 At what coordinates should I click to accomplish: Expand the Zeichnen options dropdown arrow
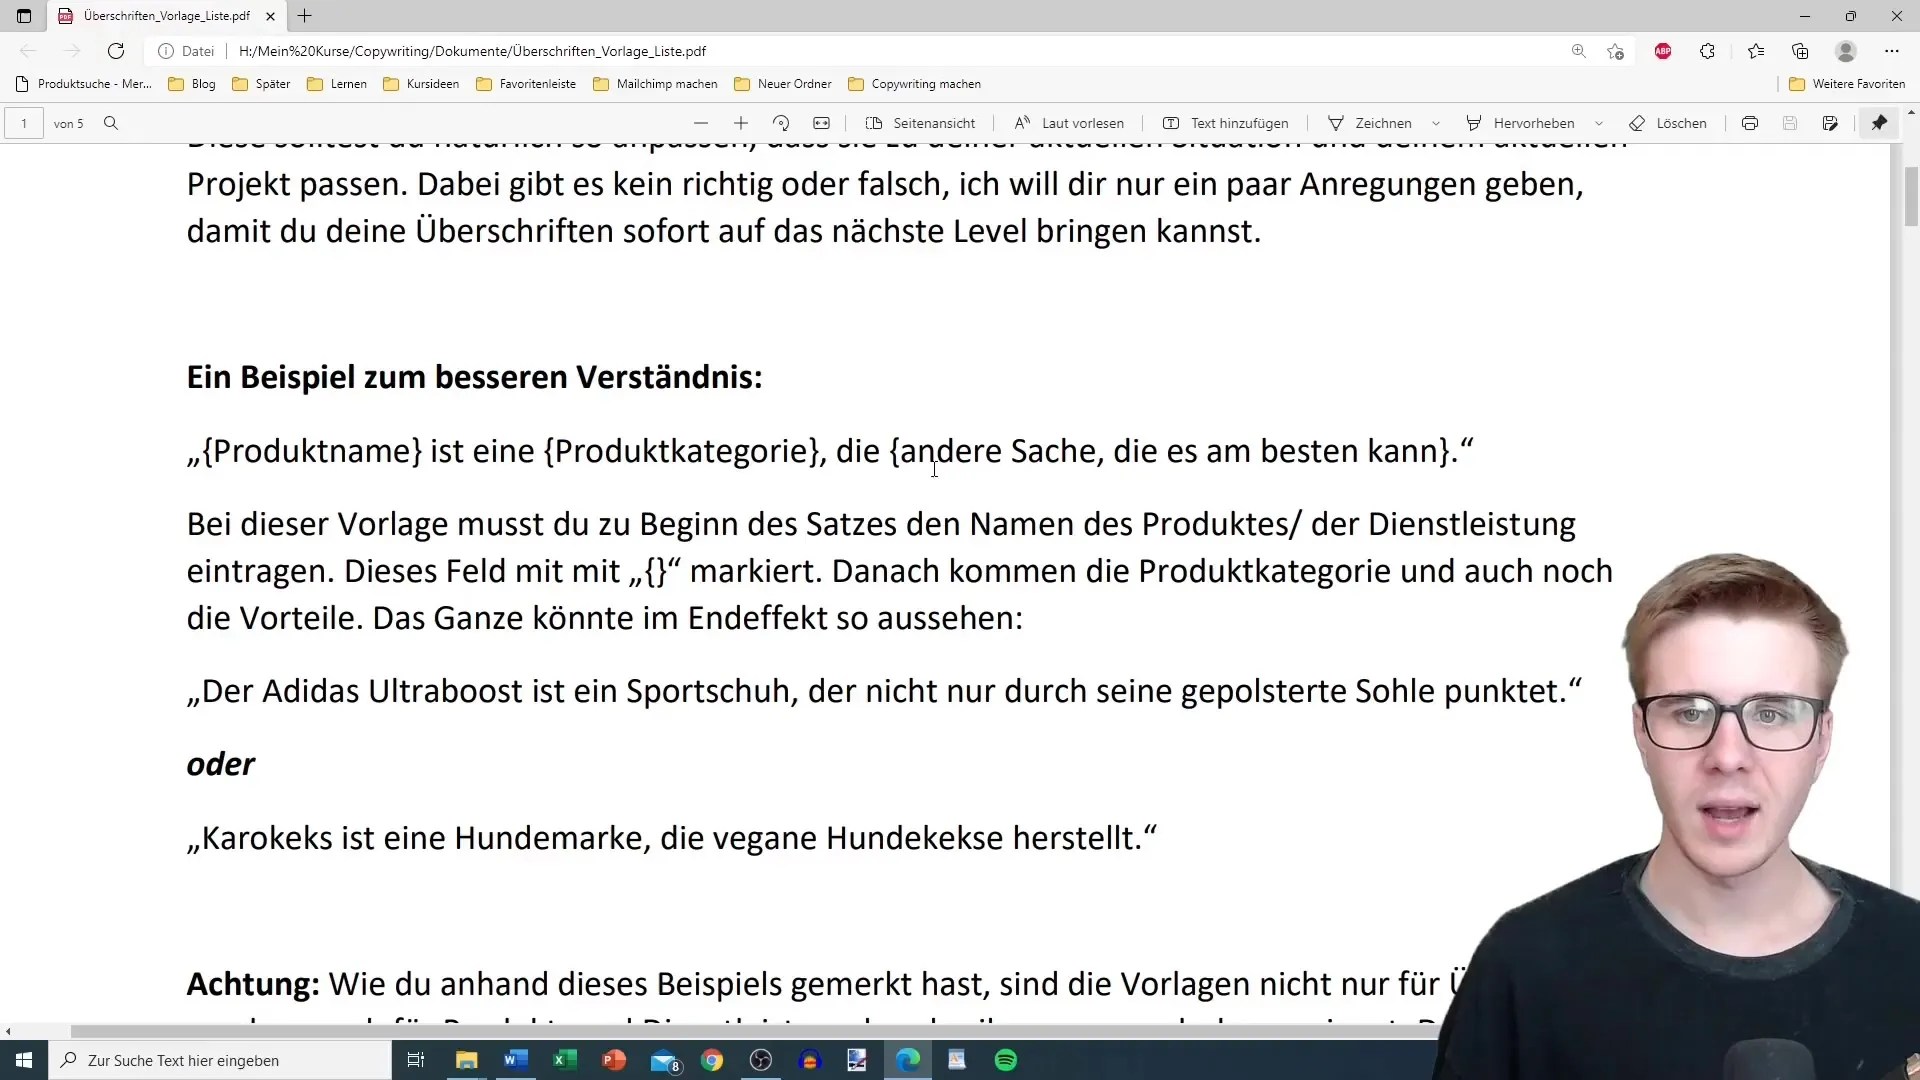coord(1436,123)
